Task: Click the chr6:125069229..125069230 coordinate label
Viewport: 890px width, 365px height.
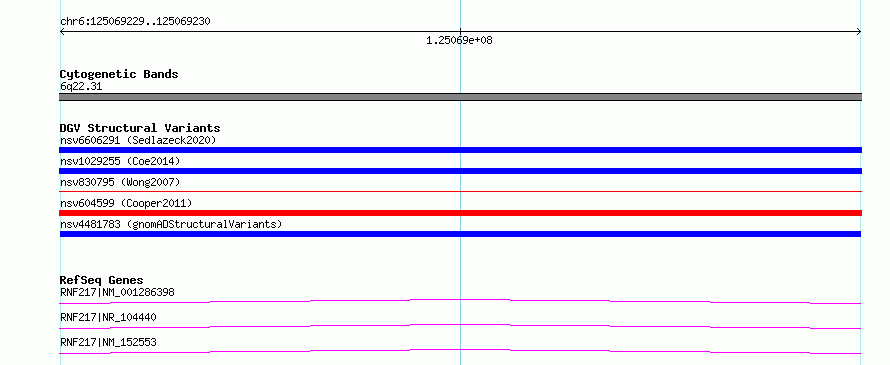Action: pyautogui.click(x=135, y=22)
